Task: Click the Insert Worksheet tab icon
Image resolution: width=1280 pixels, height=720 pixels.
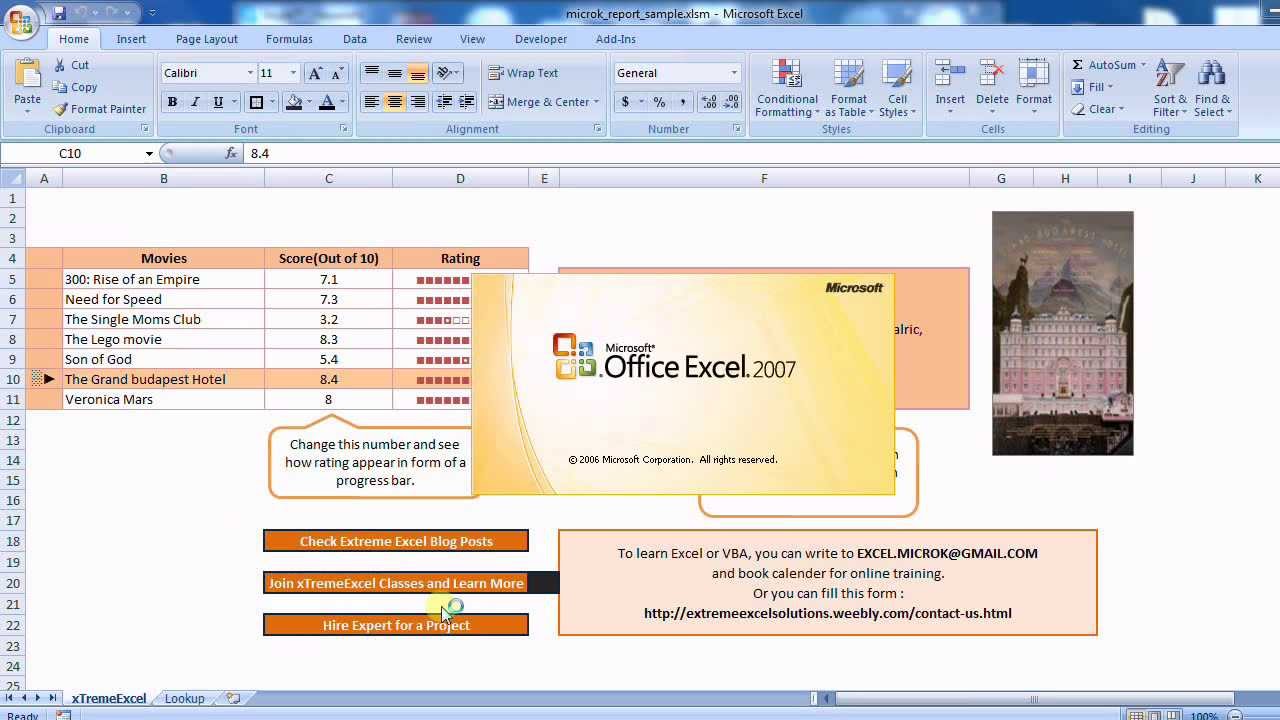Action: (x=233, y=698)
